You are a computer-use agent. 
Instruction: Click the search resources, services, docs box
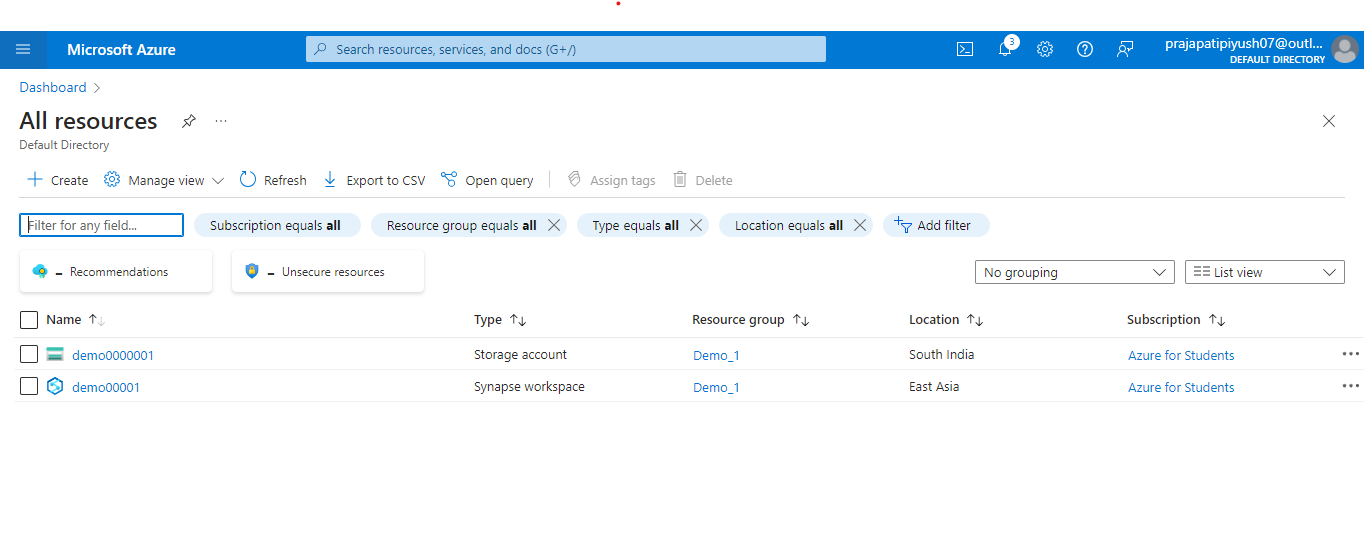[566, 49]
